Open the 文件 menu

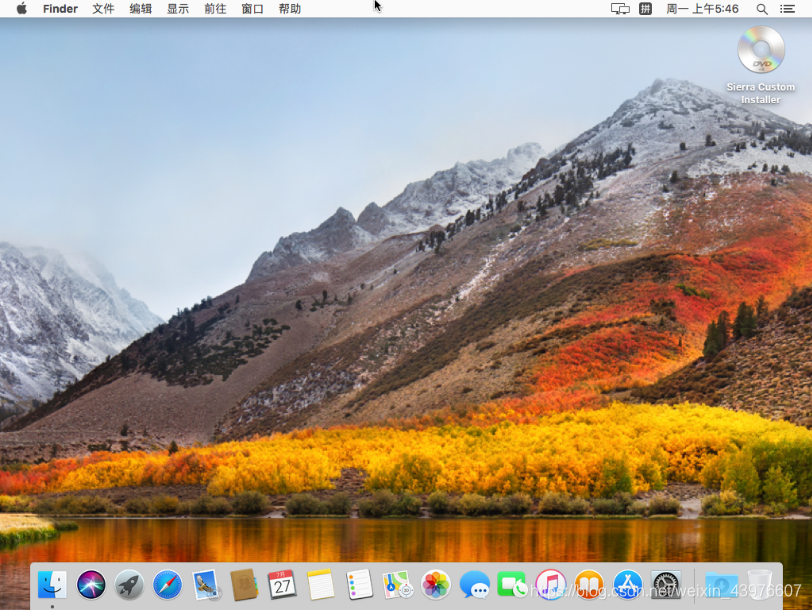(x=103, y=9)
